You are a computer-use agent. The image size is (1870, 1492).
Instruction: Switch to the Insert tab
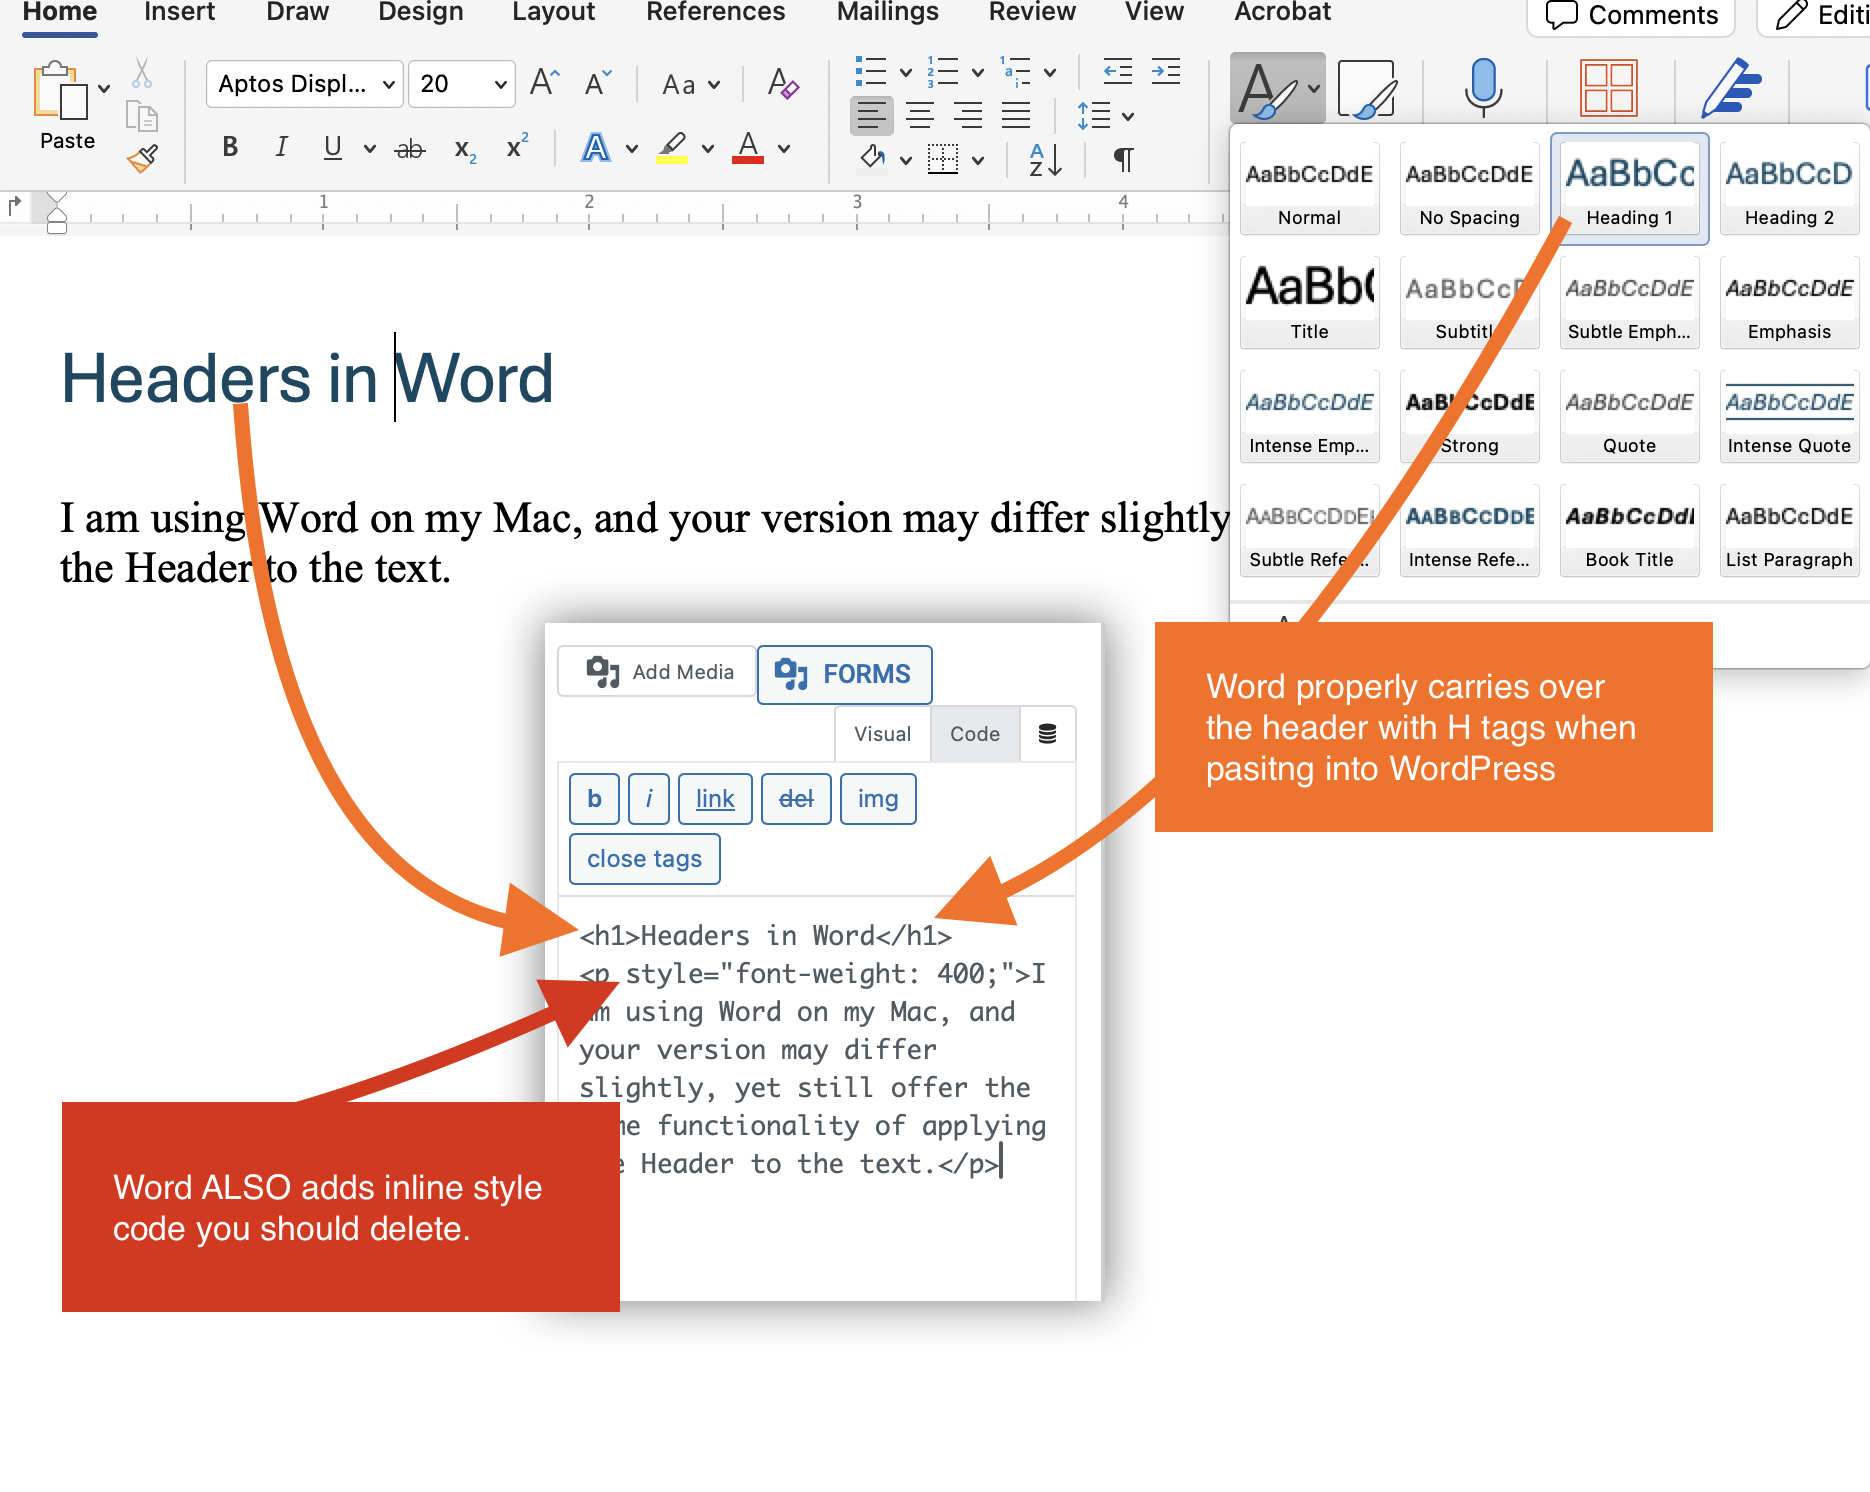pyautogui.click(x=179, y=12)
